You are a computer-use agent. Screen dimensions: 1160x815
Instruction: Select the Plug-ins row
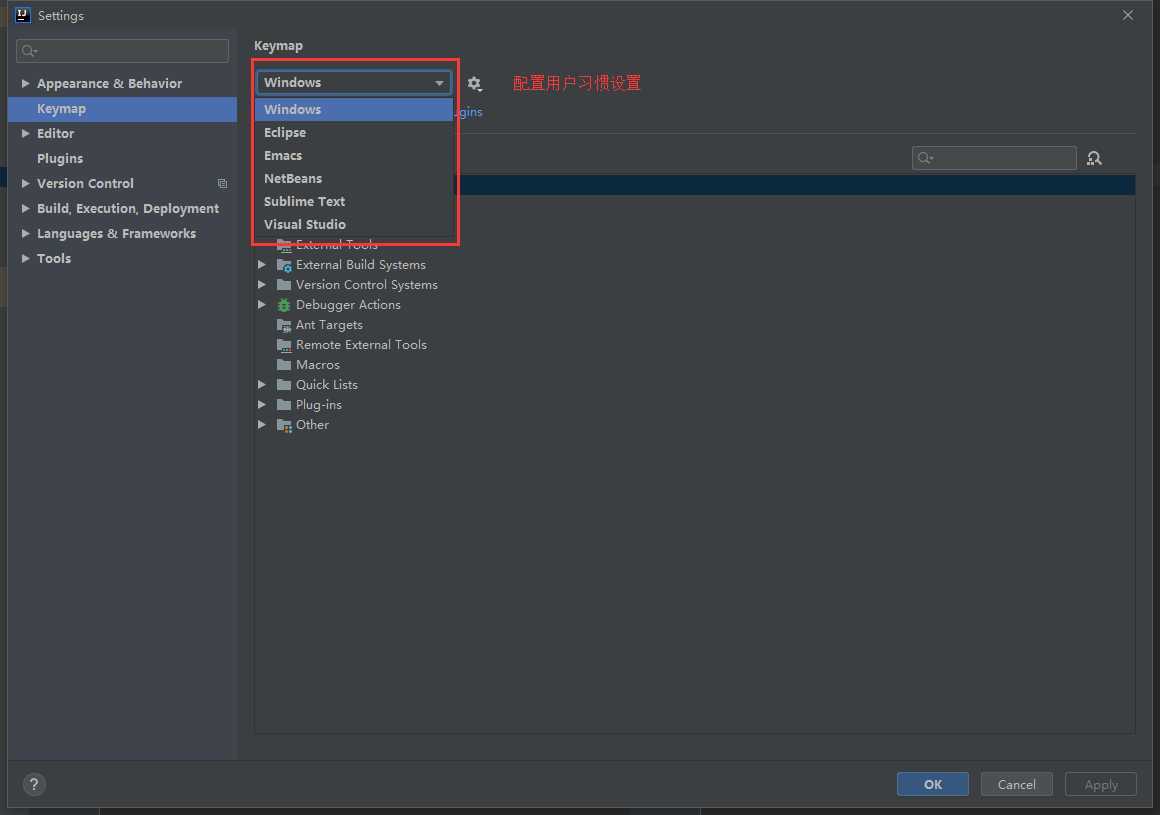[694, 405]
